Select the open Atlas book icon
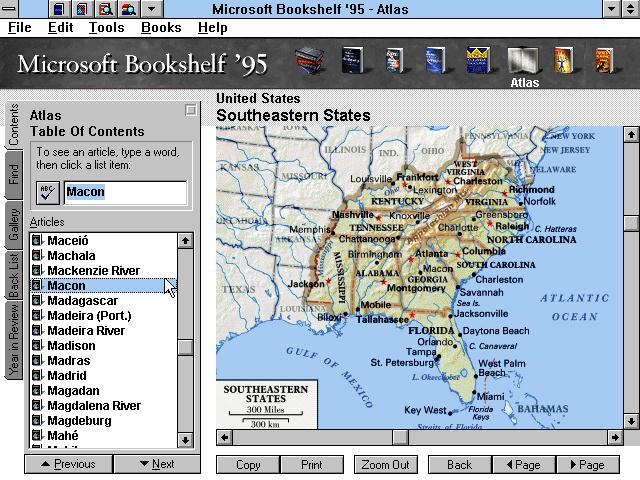This screenshot has height=480, width=640. (x=523, y=61)
